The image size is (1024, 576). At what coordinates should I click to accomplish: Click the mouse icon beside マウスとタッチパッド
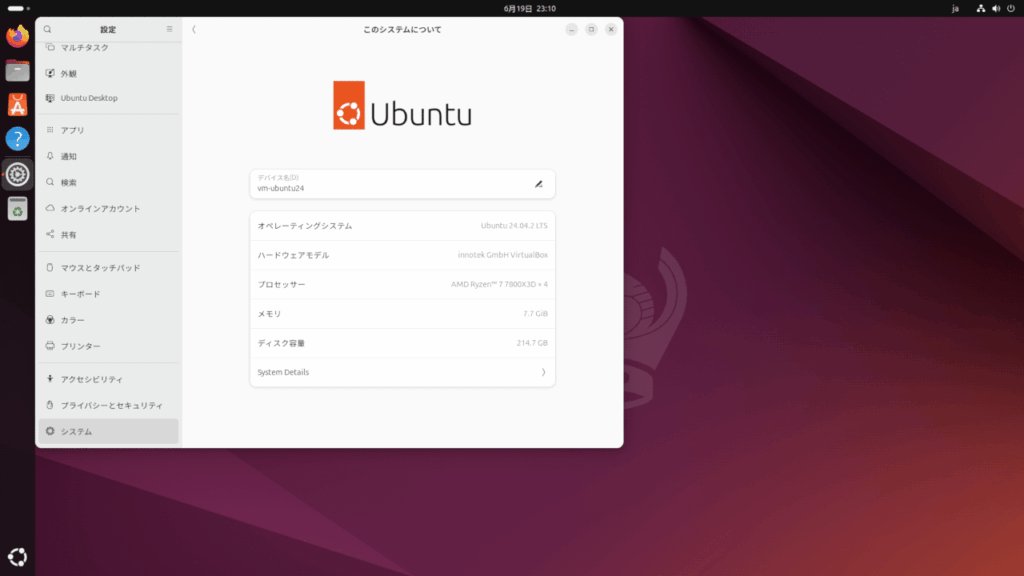point(50,268)
